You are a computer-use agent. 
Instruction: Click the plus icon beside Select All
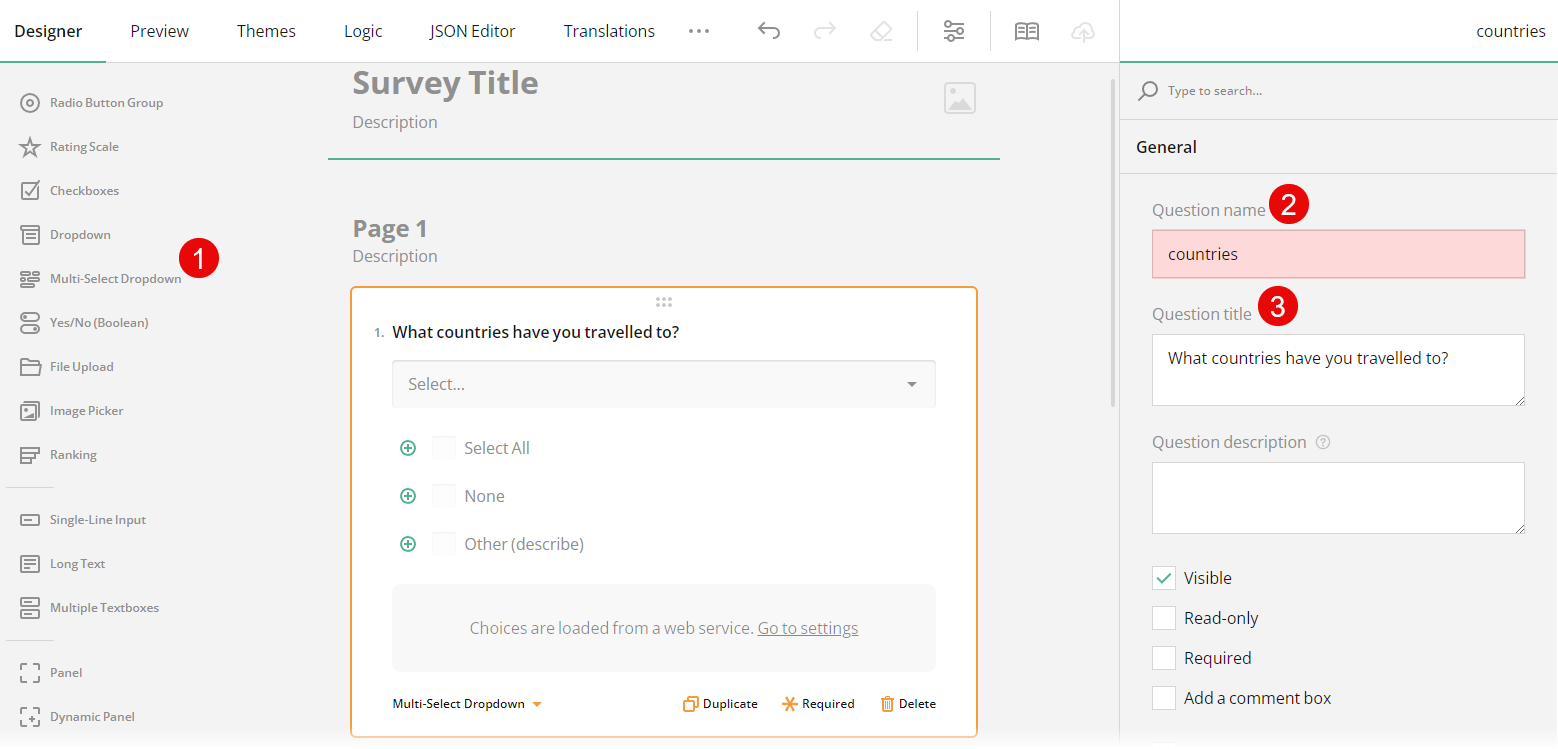pos(408,448)
